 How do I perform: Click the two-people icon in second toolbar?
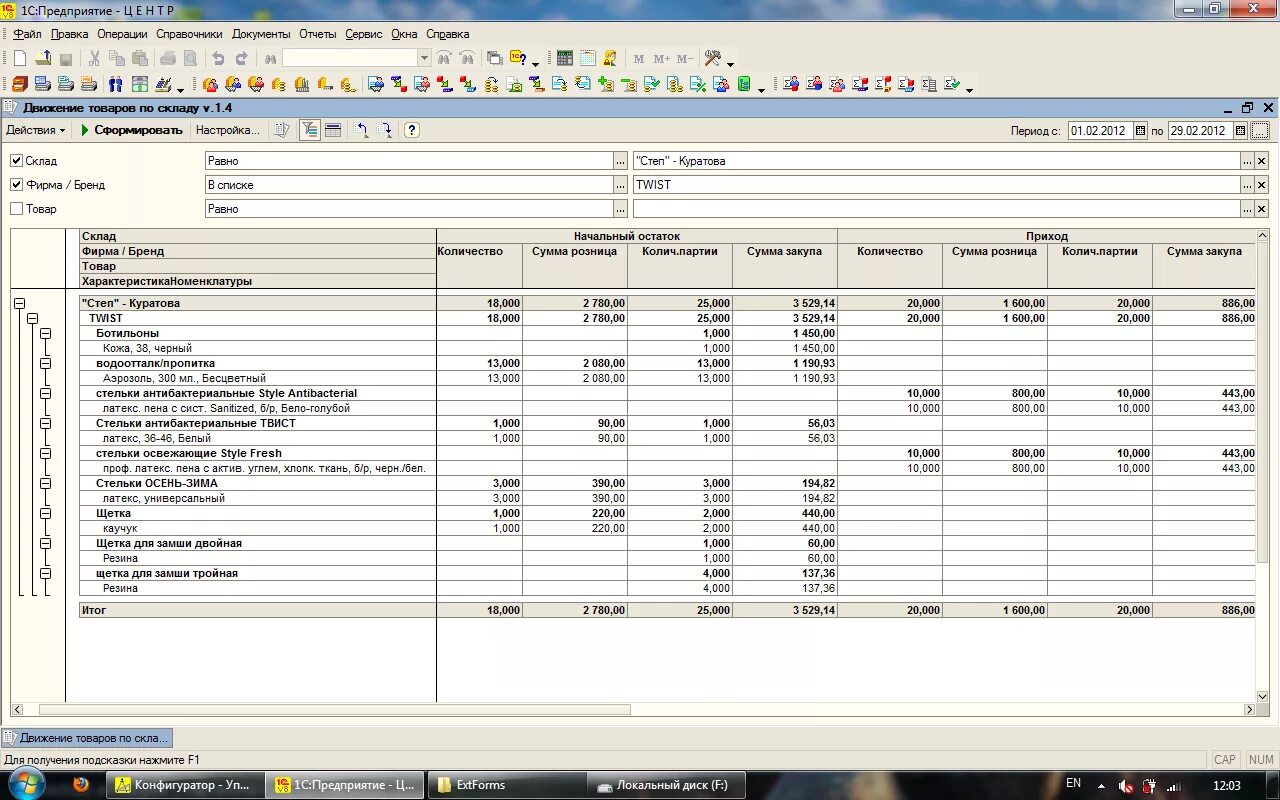click(x=116, y=85)
